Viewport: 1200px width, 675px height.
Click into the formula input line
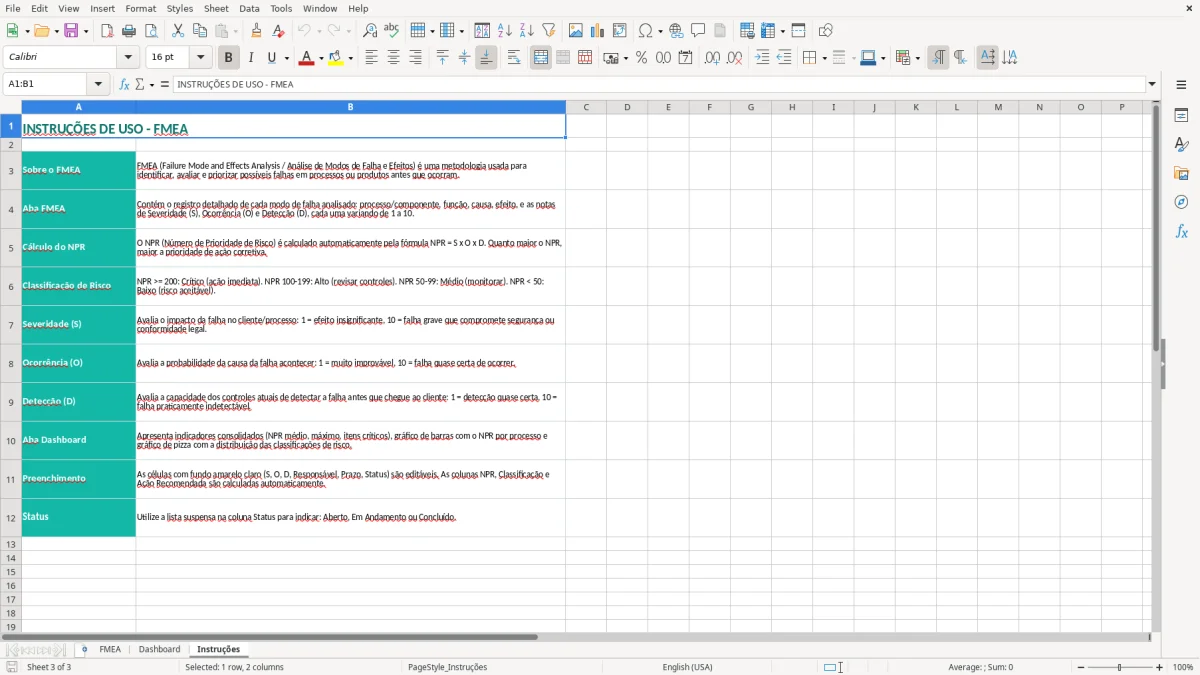(x=660, y=85)
